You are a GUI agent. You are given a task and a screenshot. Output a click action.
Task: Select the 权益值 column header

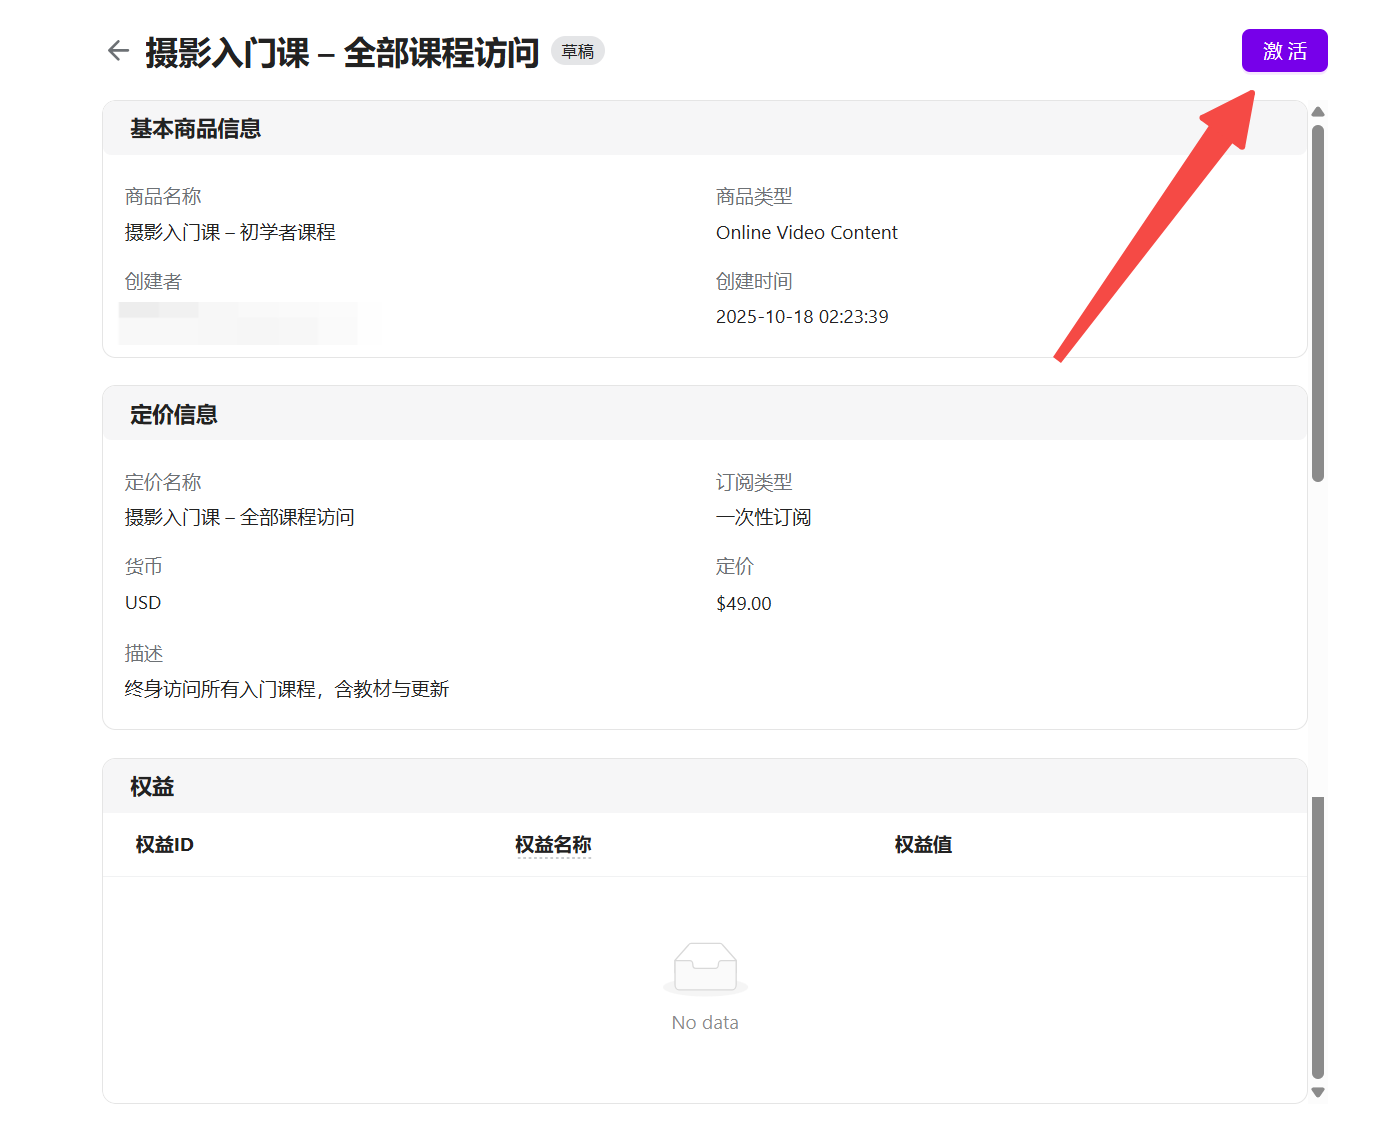click(923, 845)
